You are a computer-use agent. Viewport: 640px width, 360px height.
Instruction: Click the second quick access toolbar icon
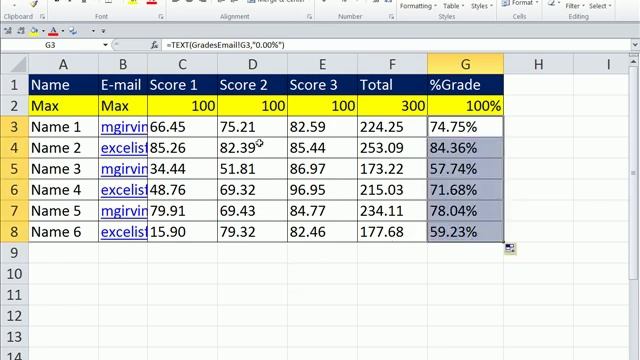point(21,31)
